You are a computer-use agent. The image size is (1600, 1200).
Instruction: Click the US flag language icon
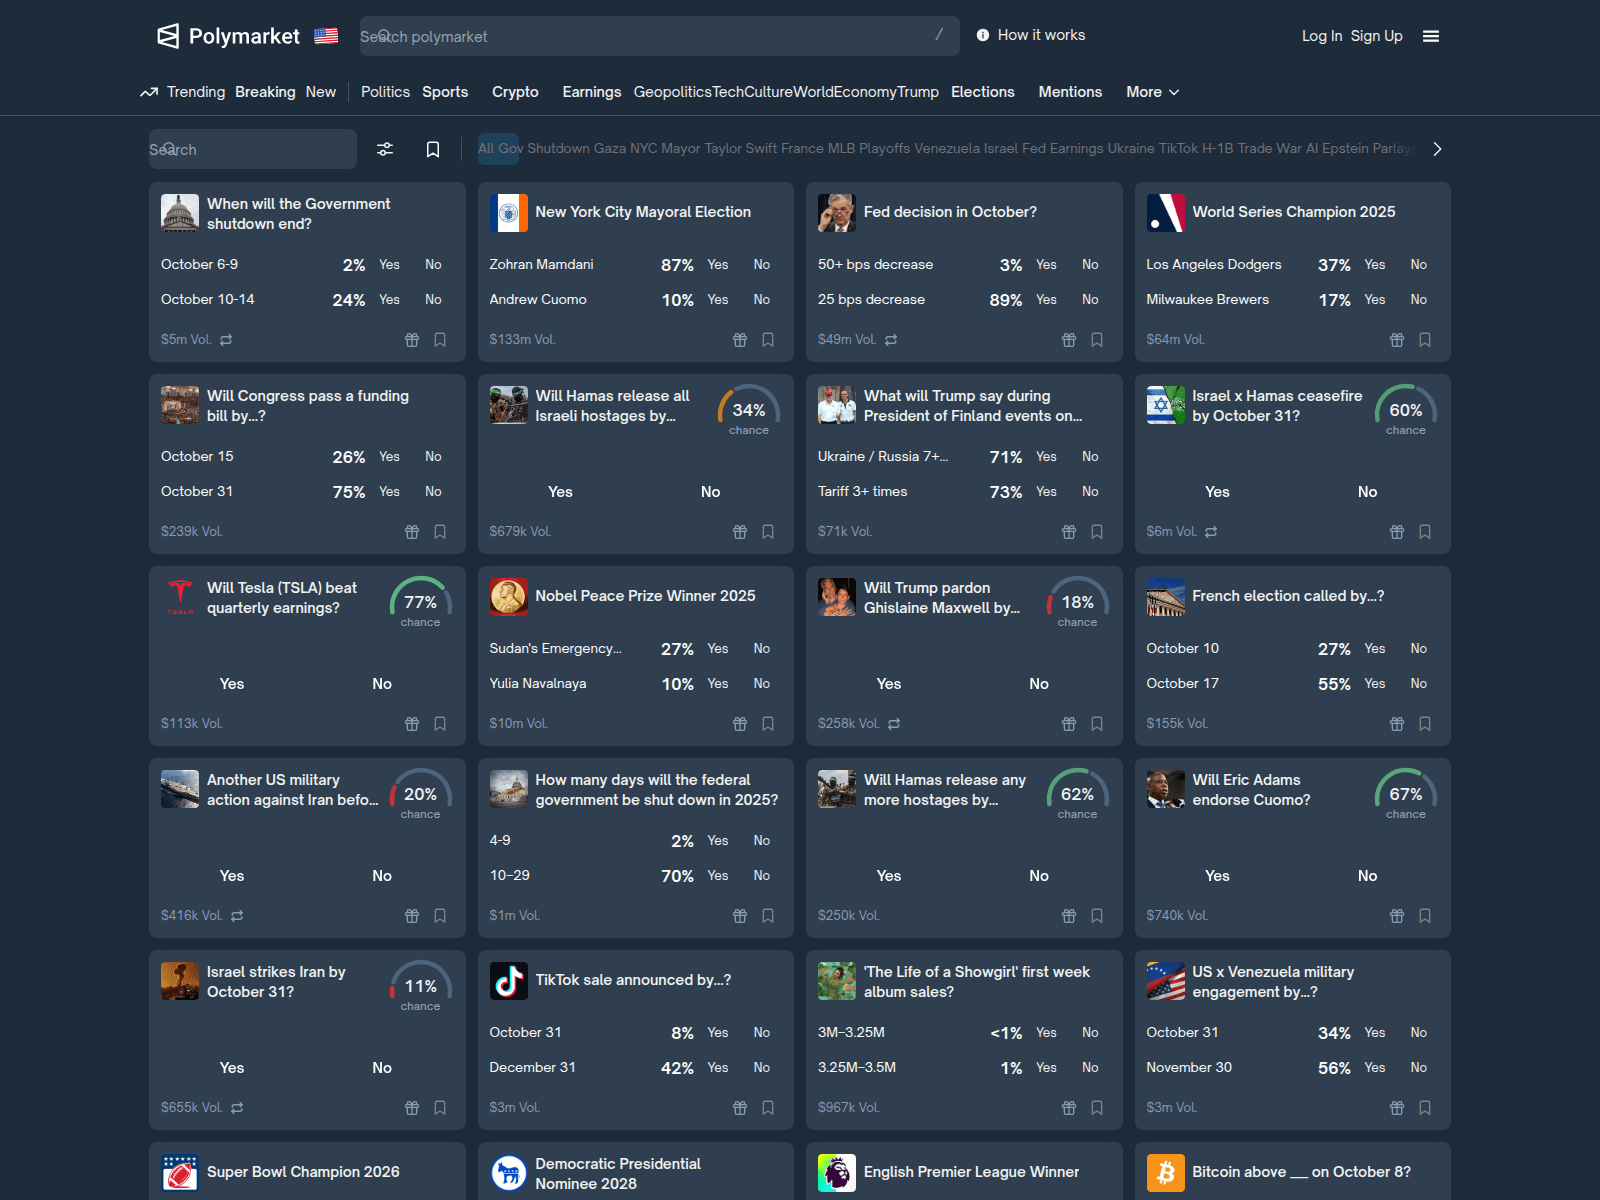coord(326,36)
